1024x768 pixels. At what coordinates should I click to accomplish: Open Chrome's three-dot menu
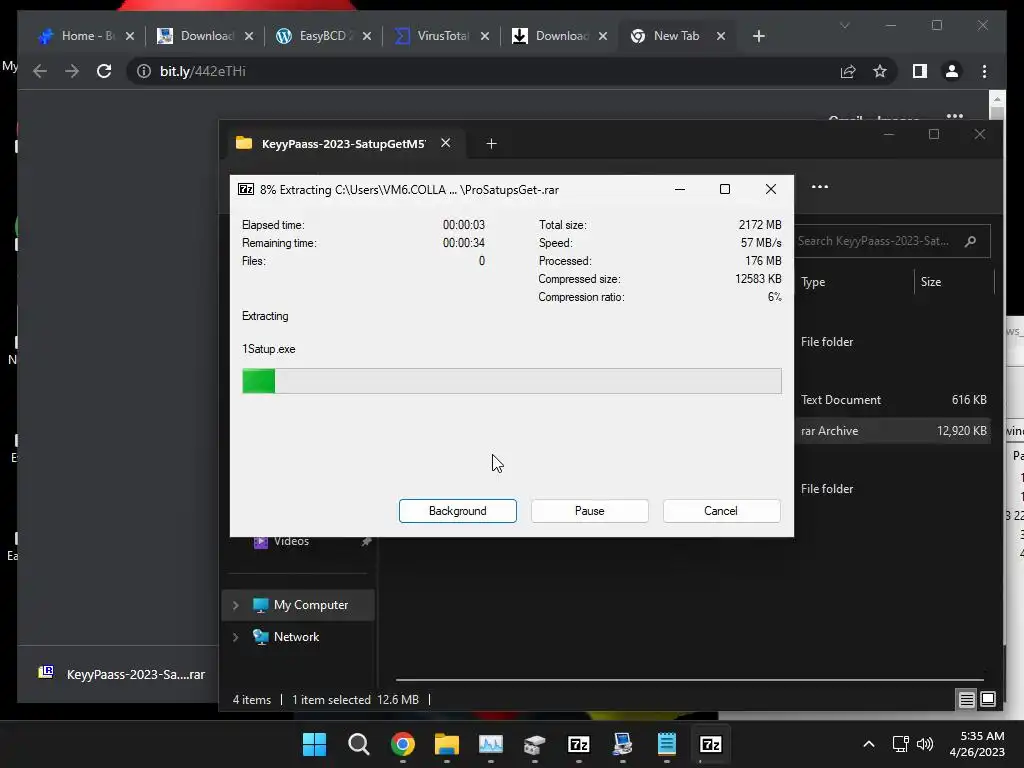click(984, 71)
